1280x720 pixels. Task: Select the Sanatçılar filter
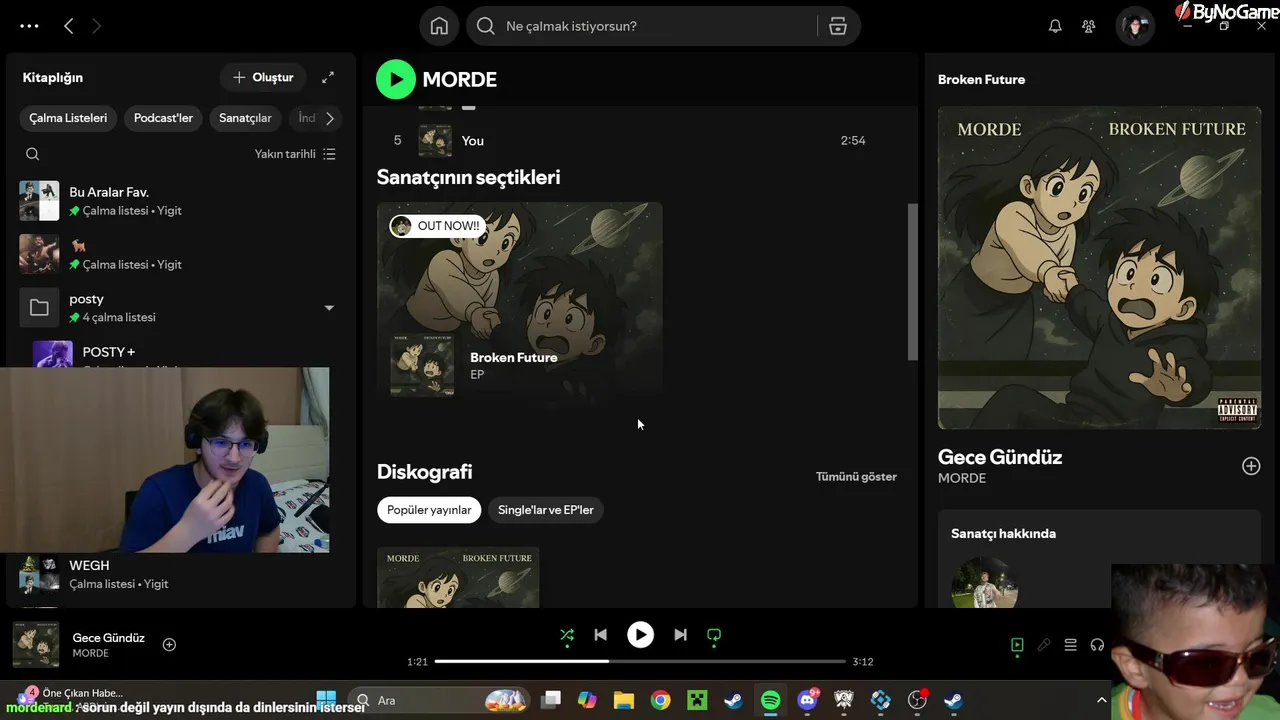(245, 118)
